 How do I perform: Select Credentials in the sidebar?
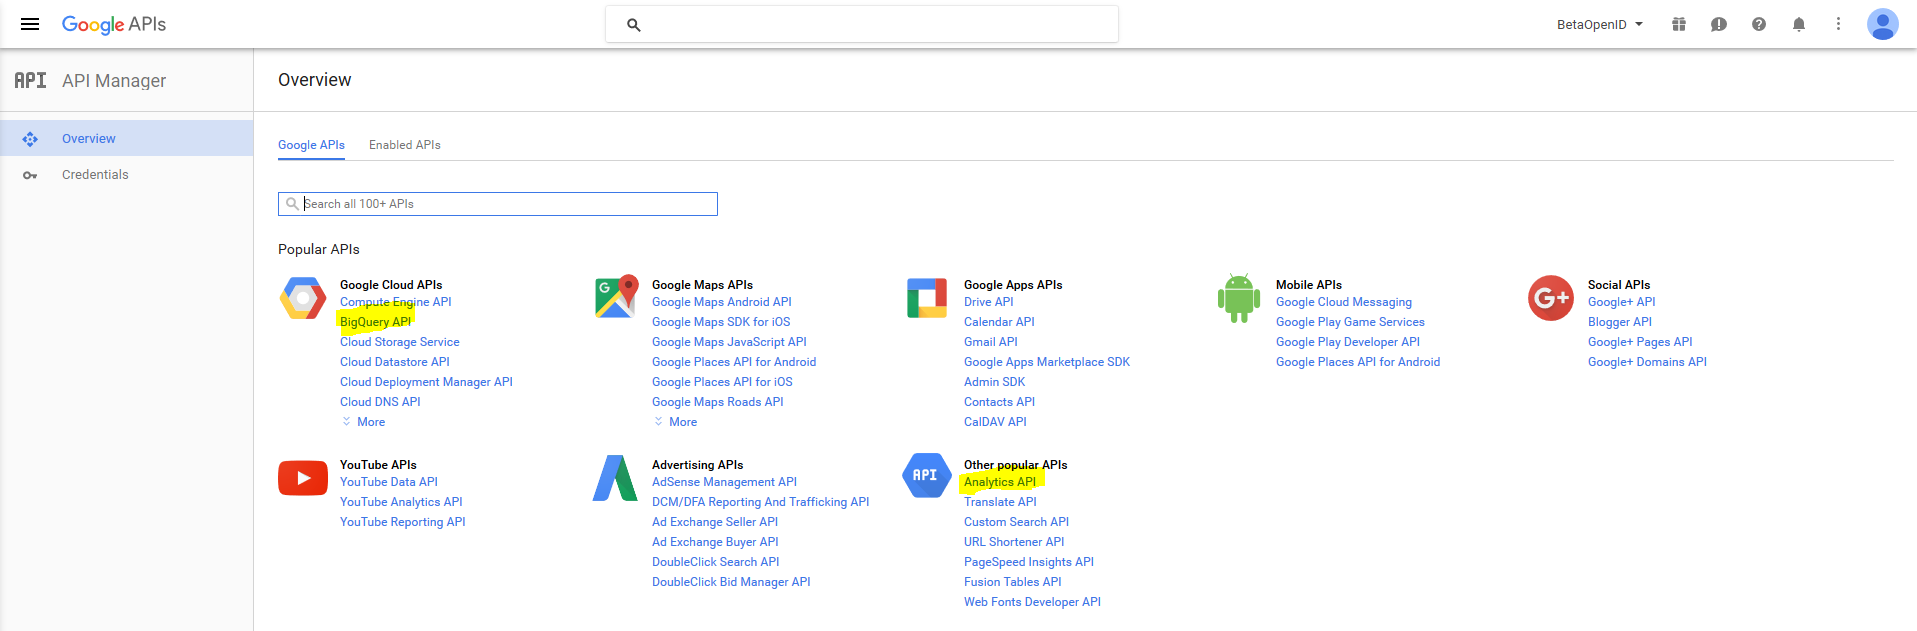pos(126,174)
